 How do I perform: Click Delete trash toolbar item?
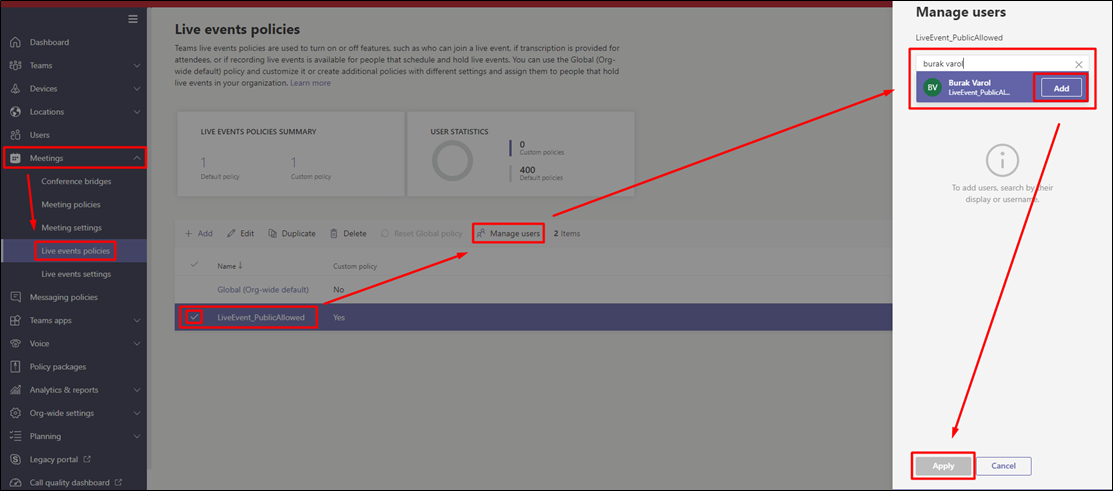[349, 233]
